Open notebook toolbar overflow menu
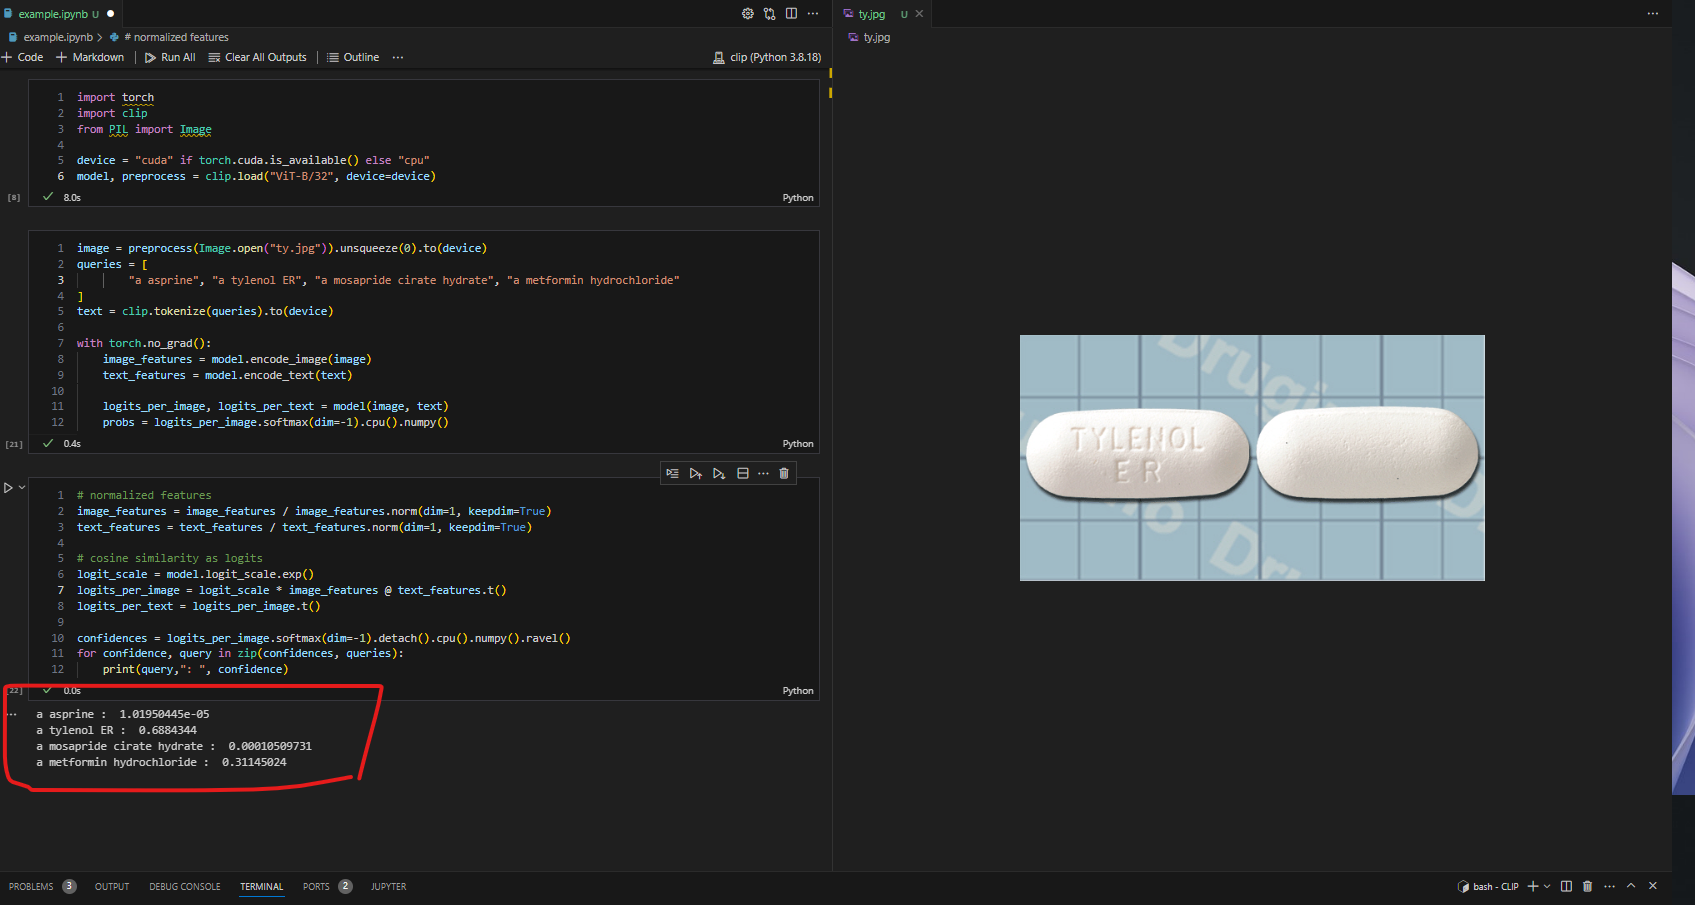This screenshot has width=1695, height=905. tap(398, 57)
